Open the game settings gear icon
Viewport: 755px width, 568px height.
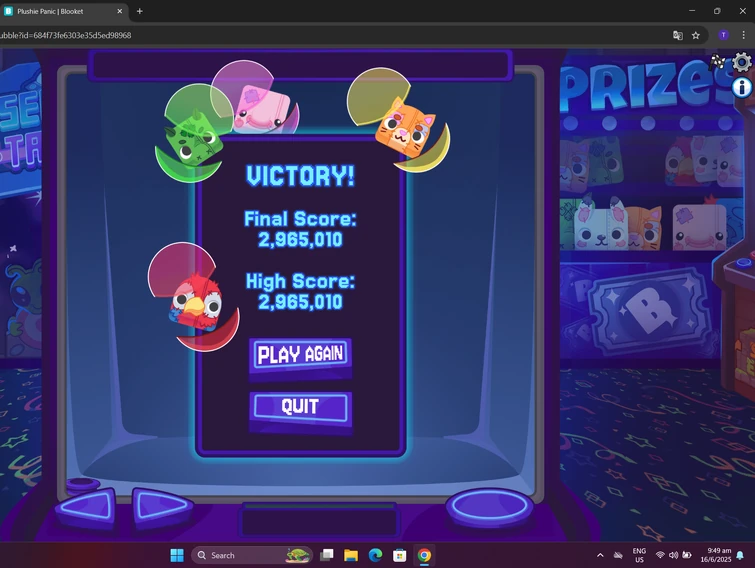[742, 63]
